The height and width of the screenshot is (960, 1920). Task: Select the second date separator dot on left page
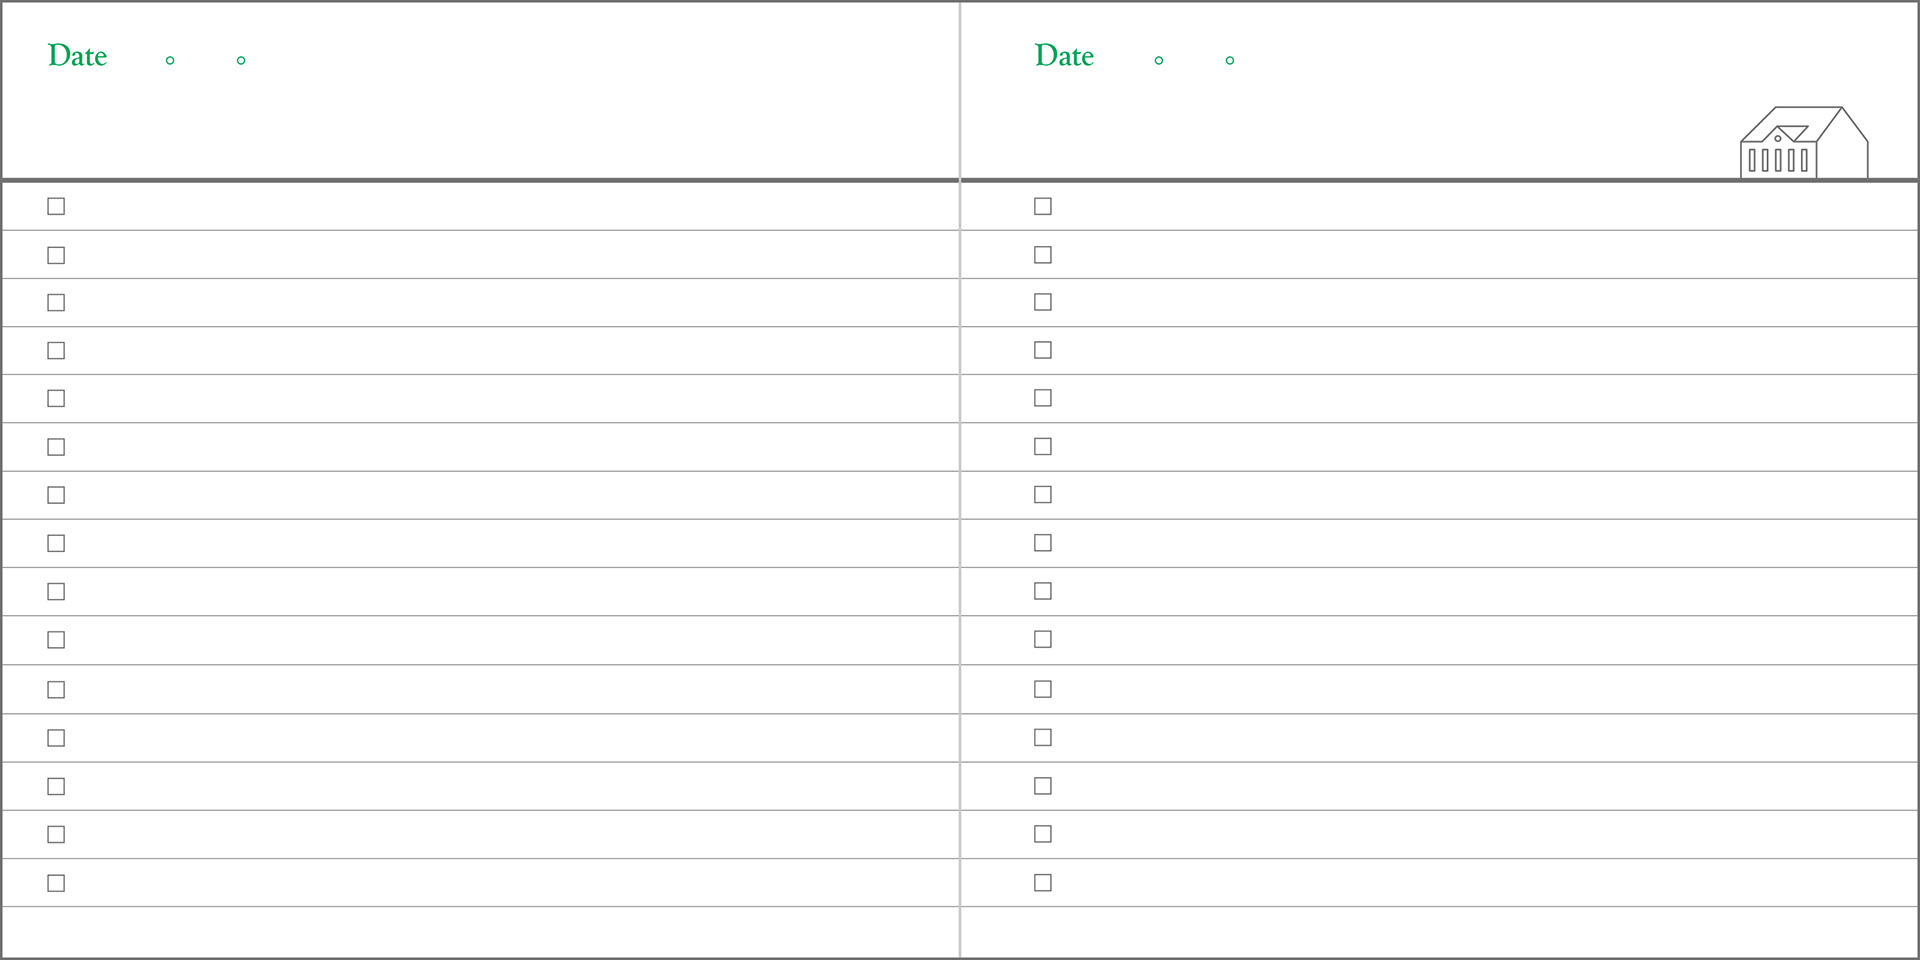click(241, 61)
